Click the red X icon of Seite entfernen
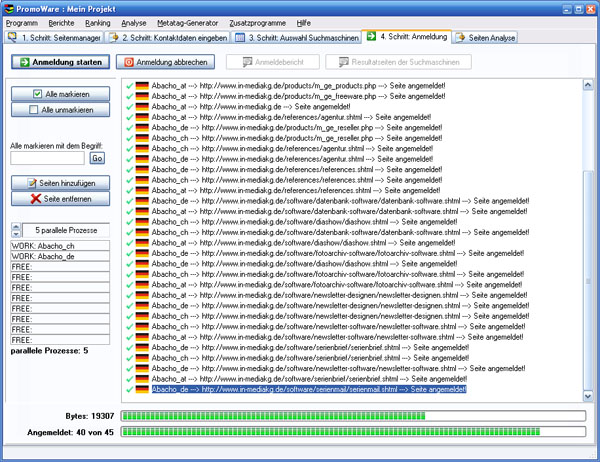This screenshot has height=462, width=600. click(x=36, y=199)
